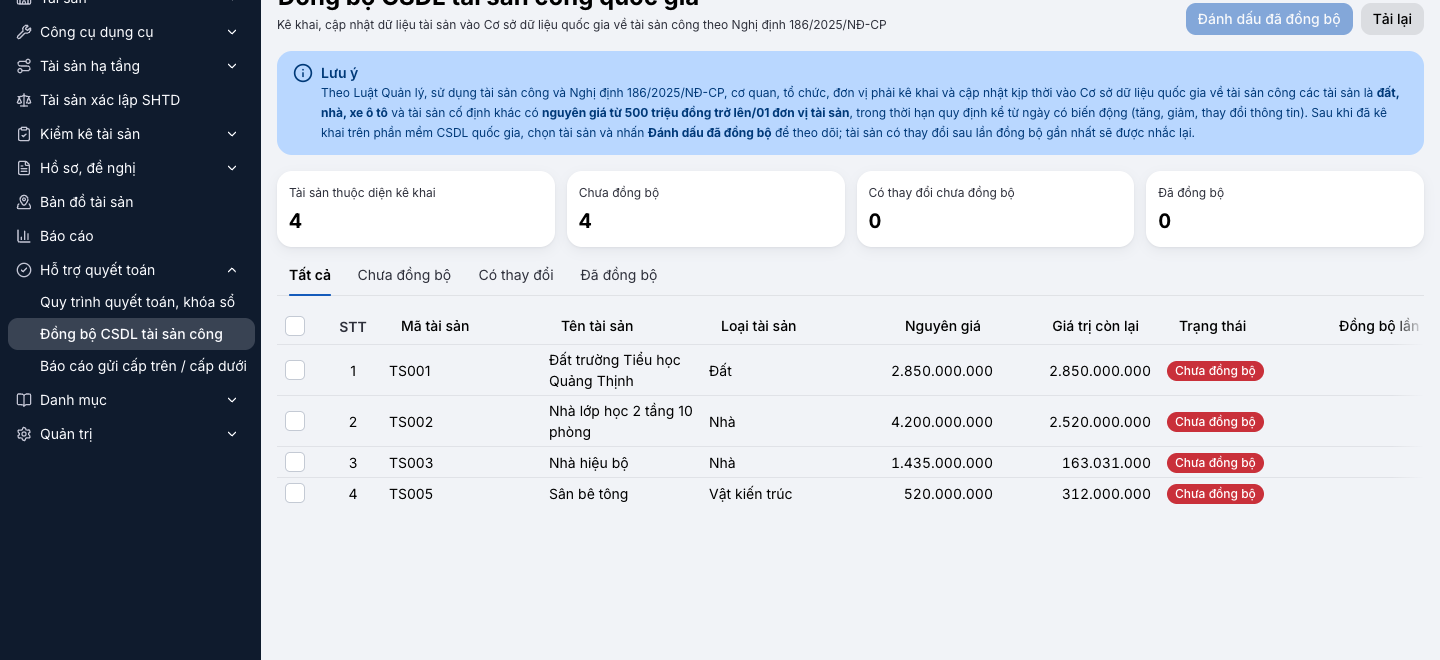Viewport: 1440px width, 660px height.
Task: Click the clipboard icon for Kiểm kê tài sản
Action: (24, 134)
